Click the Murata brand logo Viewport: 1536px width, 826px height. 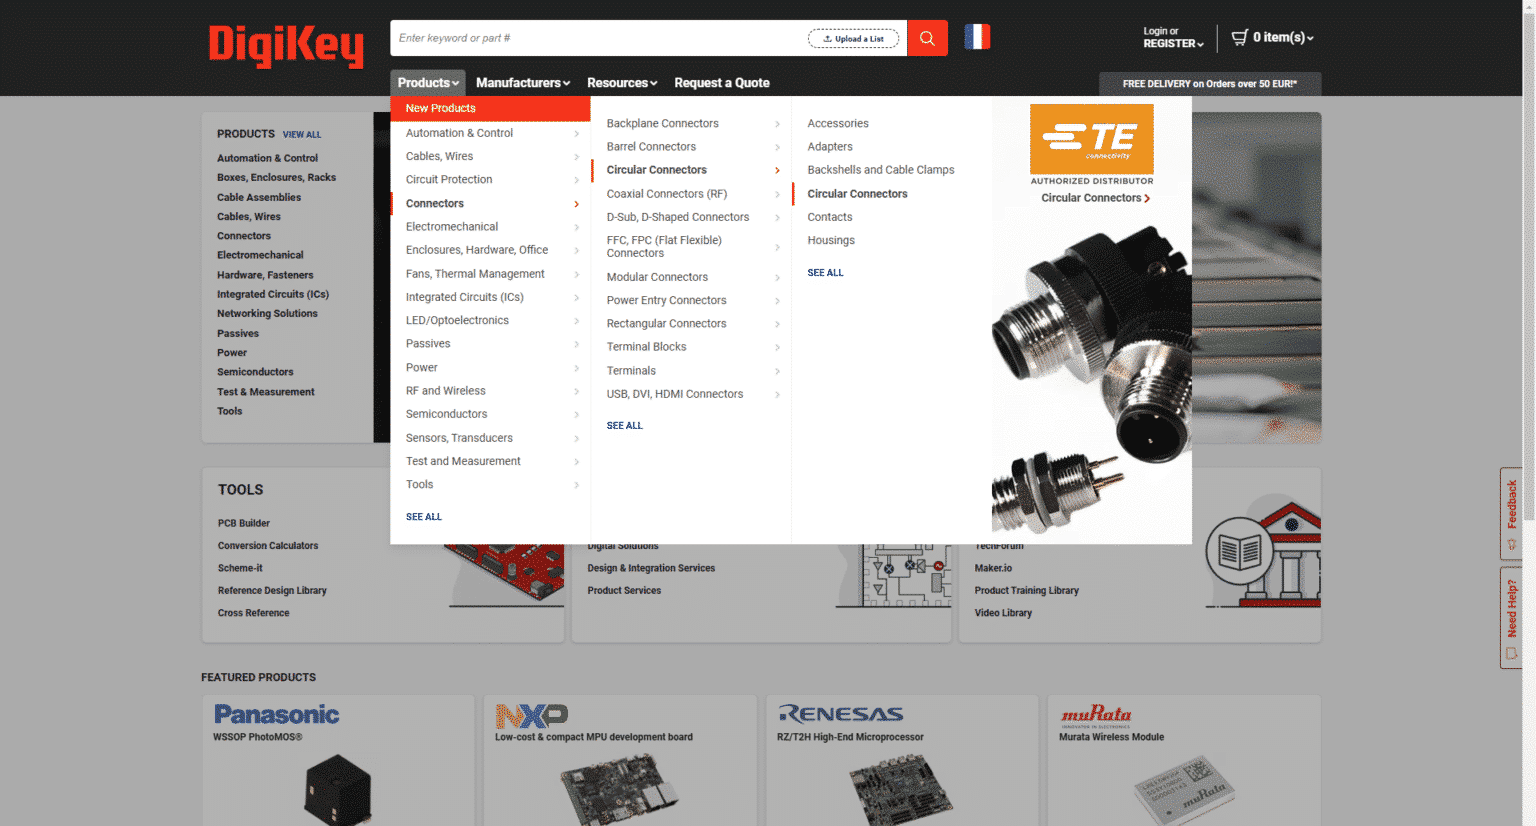[x=1096, y=714]
